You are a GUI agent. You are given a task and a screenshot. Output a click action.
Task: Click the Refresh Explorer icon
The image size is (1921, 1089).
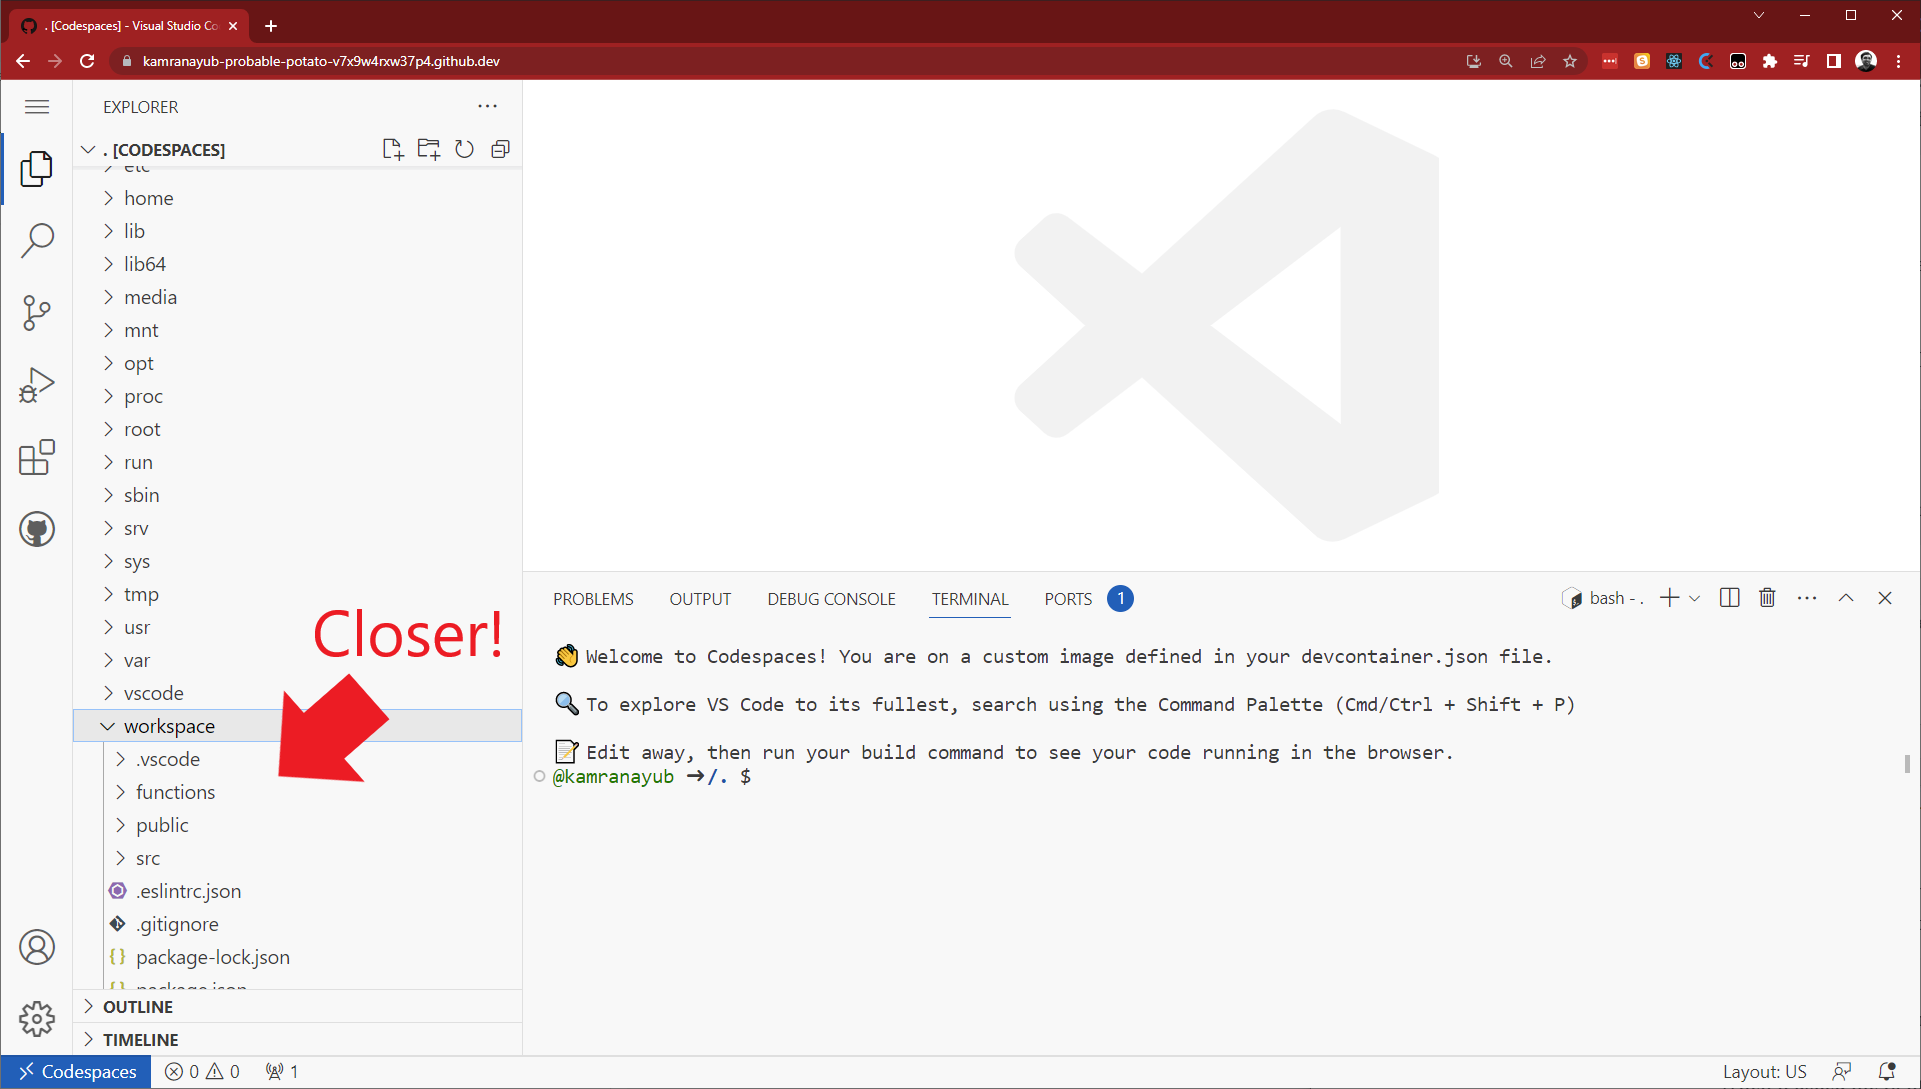pyautogui.click(x=464, y=149)
